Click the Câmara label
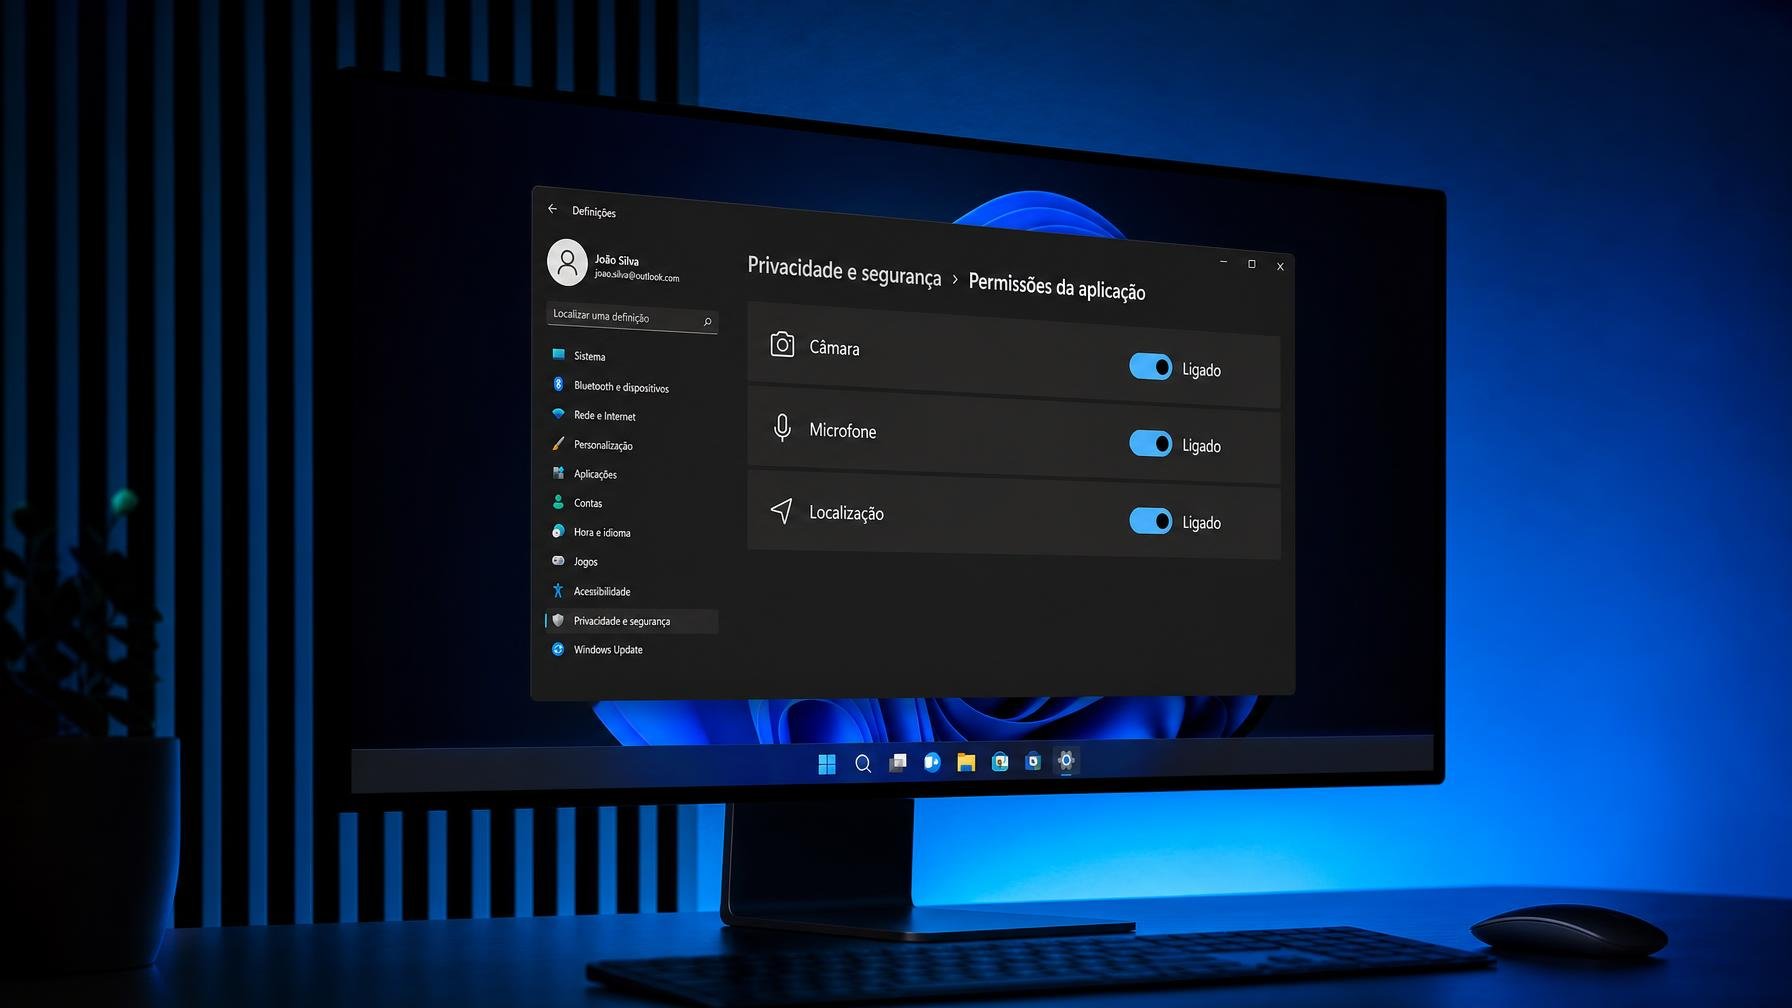Image resolution: width=1792 pixels, height=1008 pixels. [834, 348]
